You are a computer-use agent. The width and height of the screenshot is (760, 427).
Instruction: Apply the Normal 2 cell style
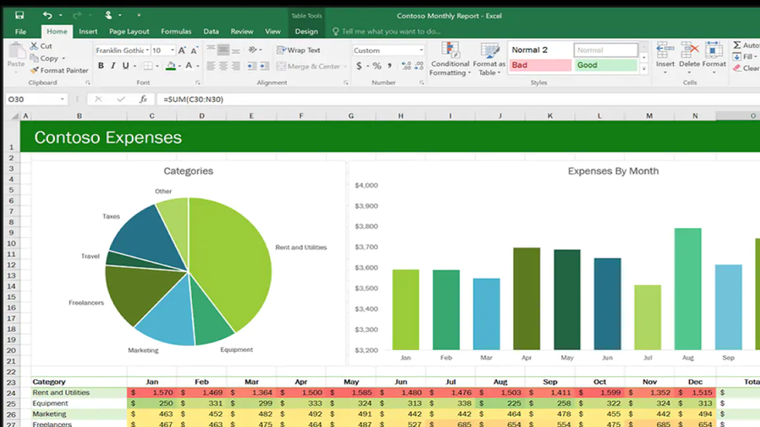[x=540, y=50]
